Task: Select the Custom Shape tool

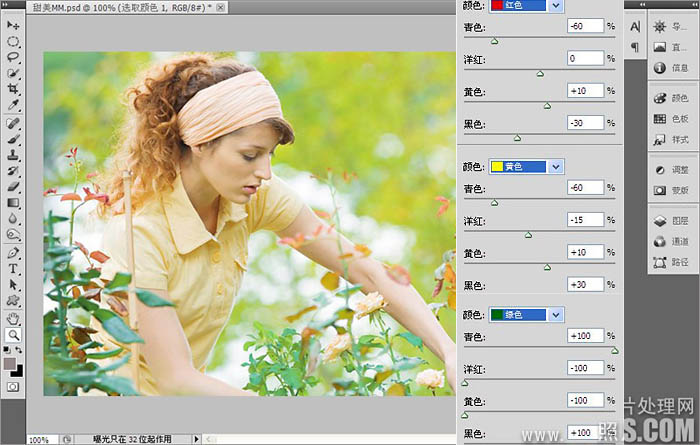Action: pos(13,300)
